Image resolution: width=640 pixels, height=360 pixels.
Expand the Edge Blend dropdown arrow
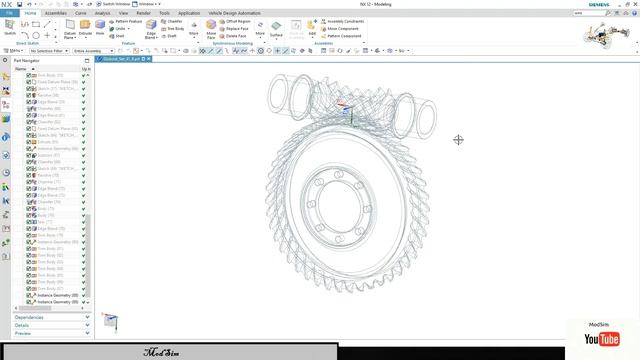[157, 38]
